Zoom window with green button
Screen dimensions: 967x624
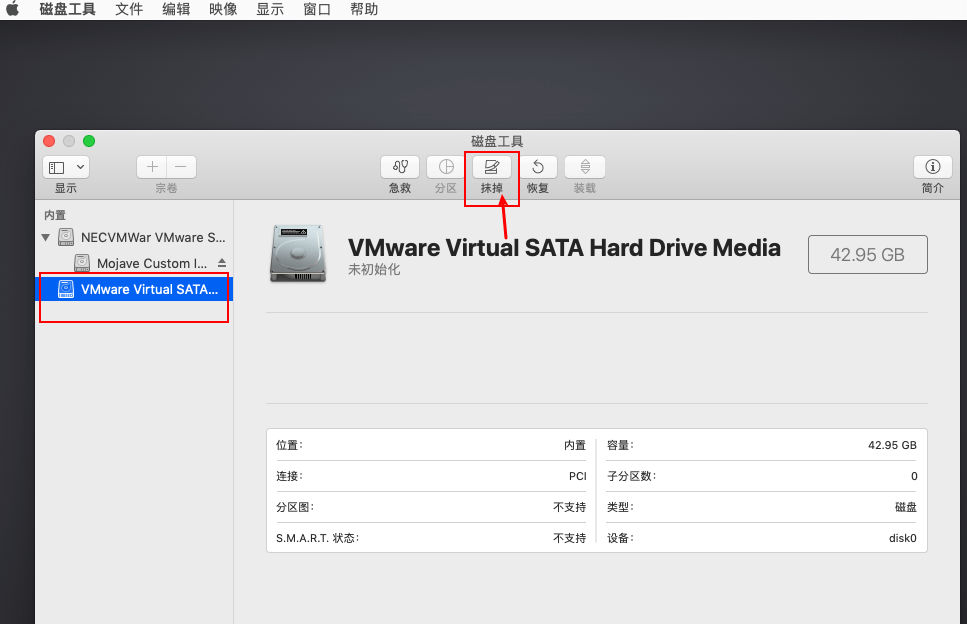pos(89,141)
